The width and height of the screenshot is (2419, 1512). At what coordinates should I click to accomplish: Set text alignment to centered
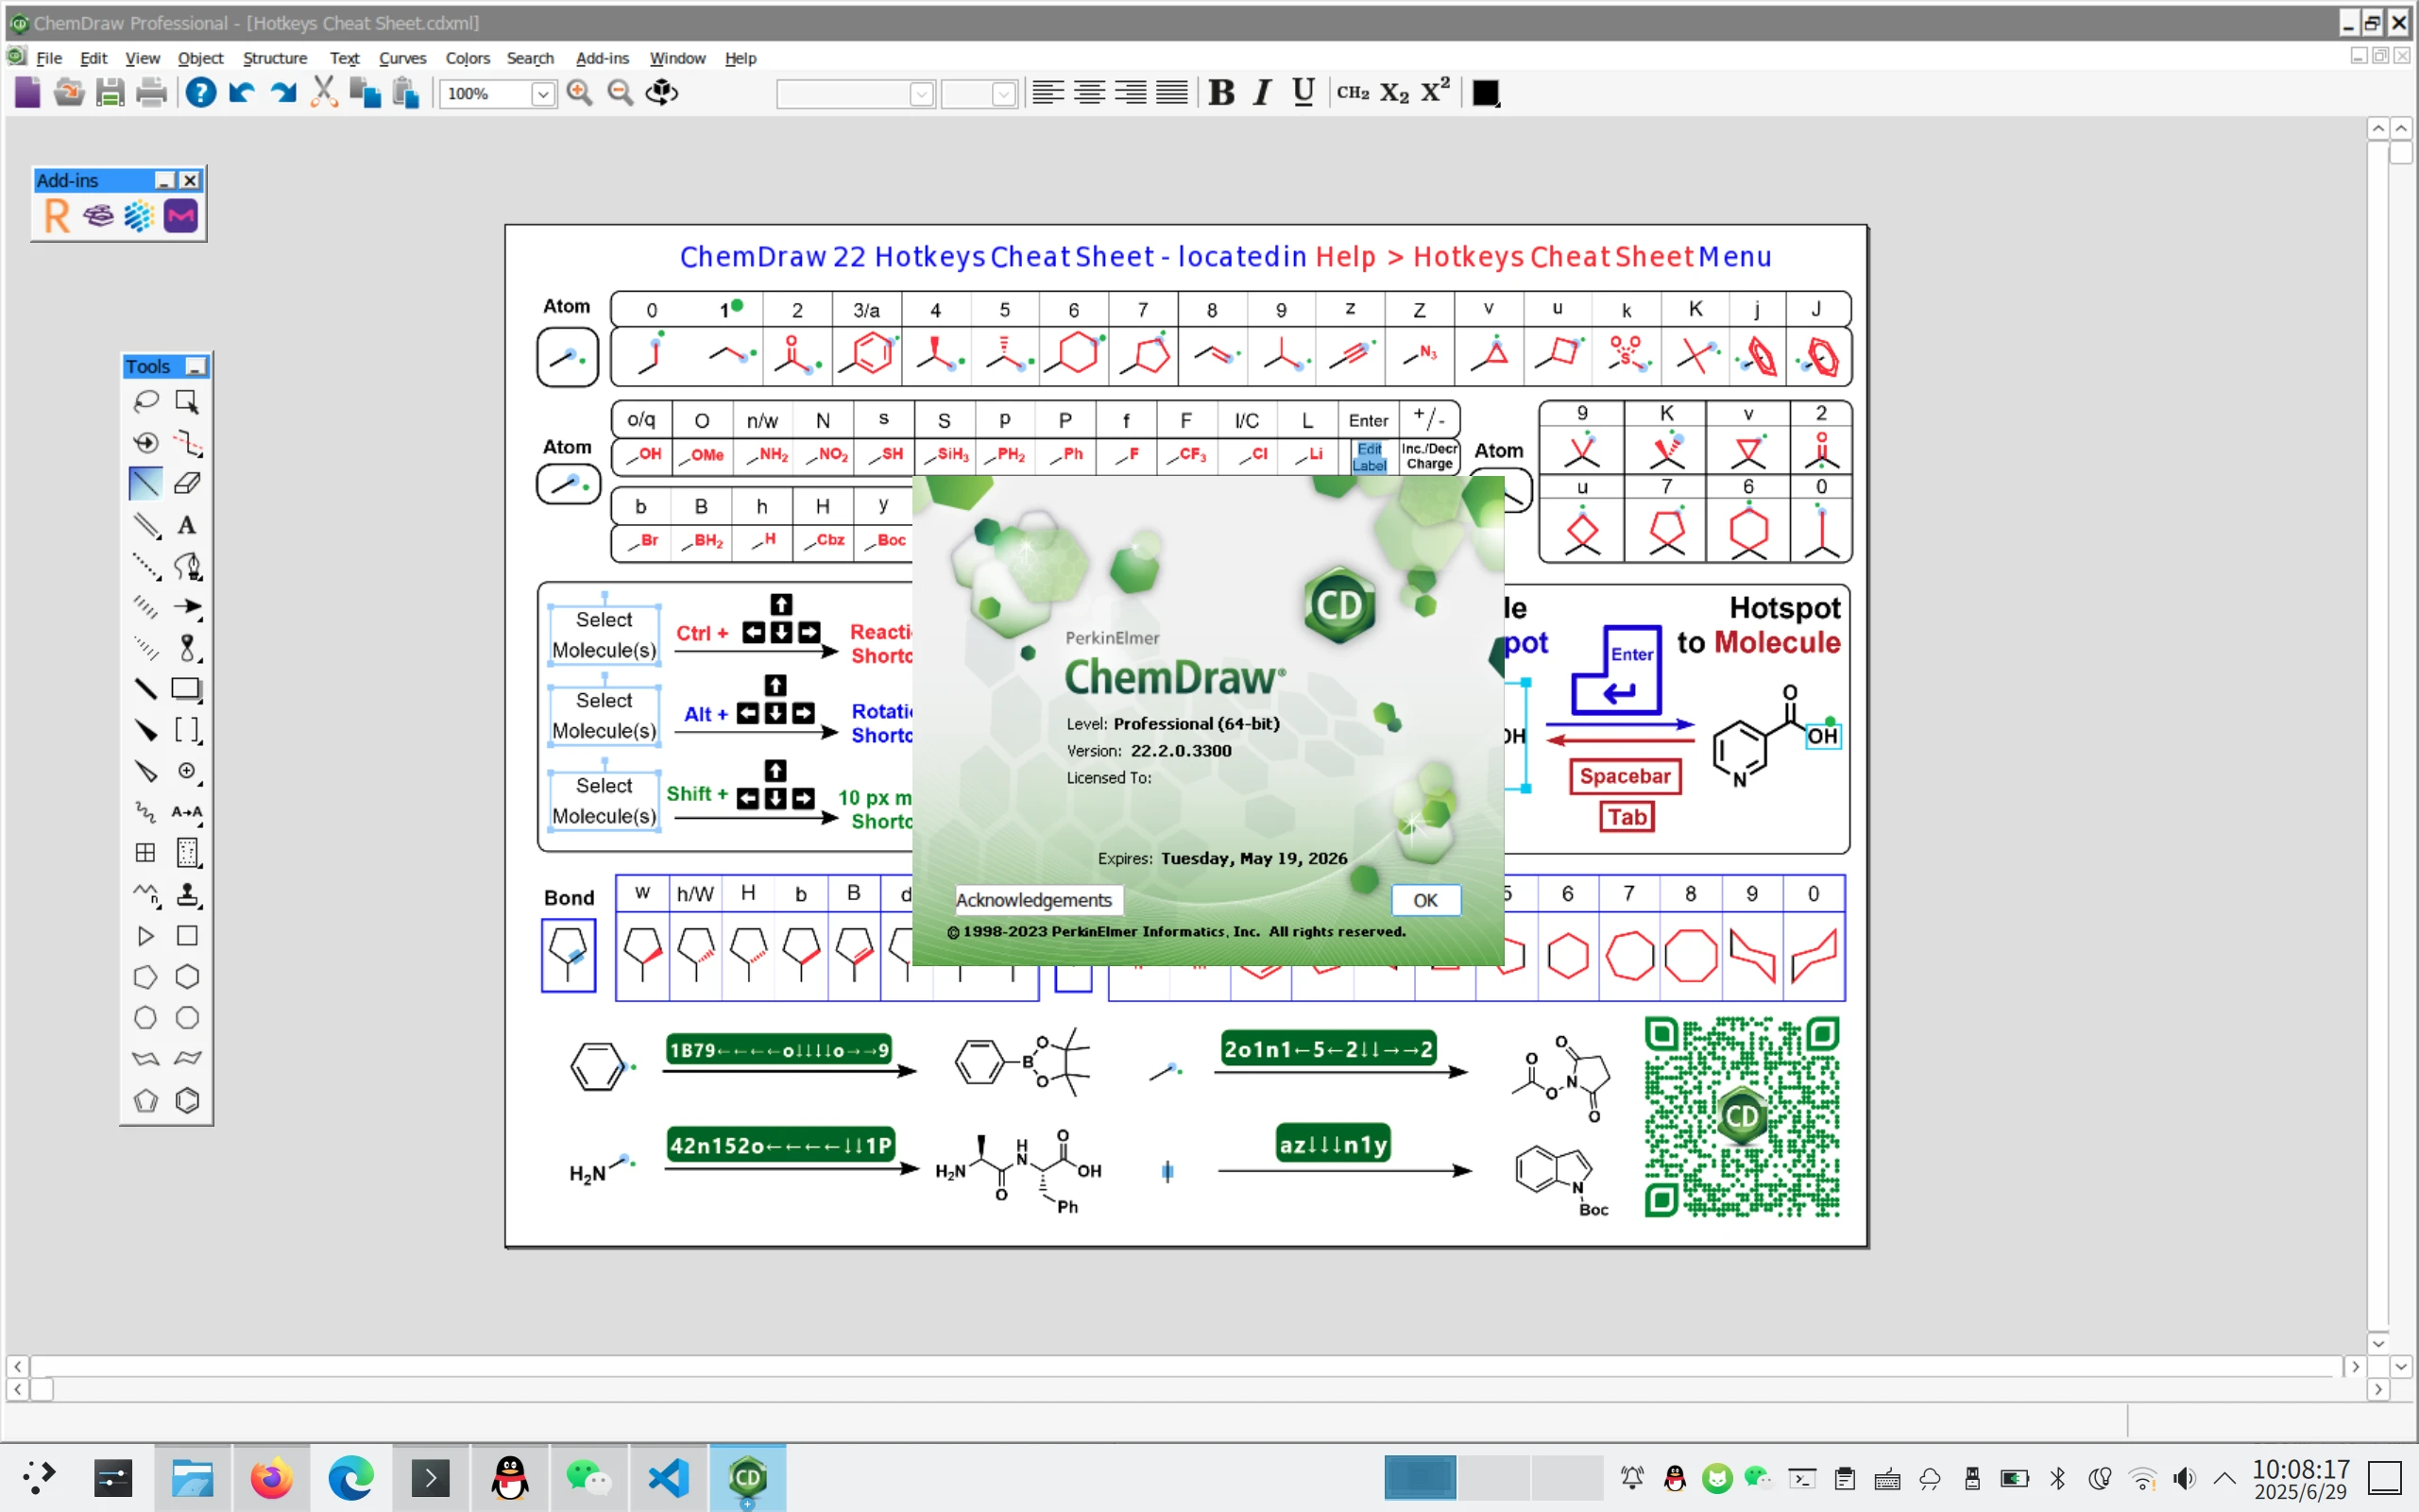(x=1089, y=93)
